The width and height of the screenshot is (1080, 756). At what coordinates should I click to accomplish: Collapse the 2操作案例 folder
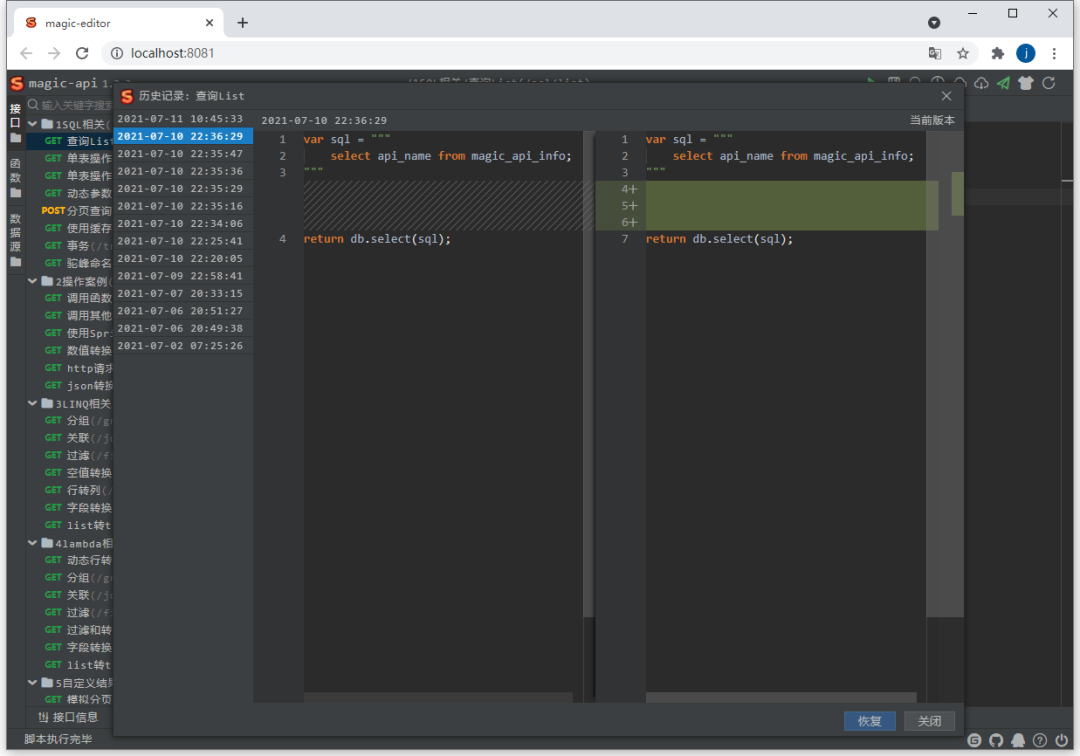(x=31, y=281)
